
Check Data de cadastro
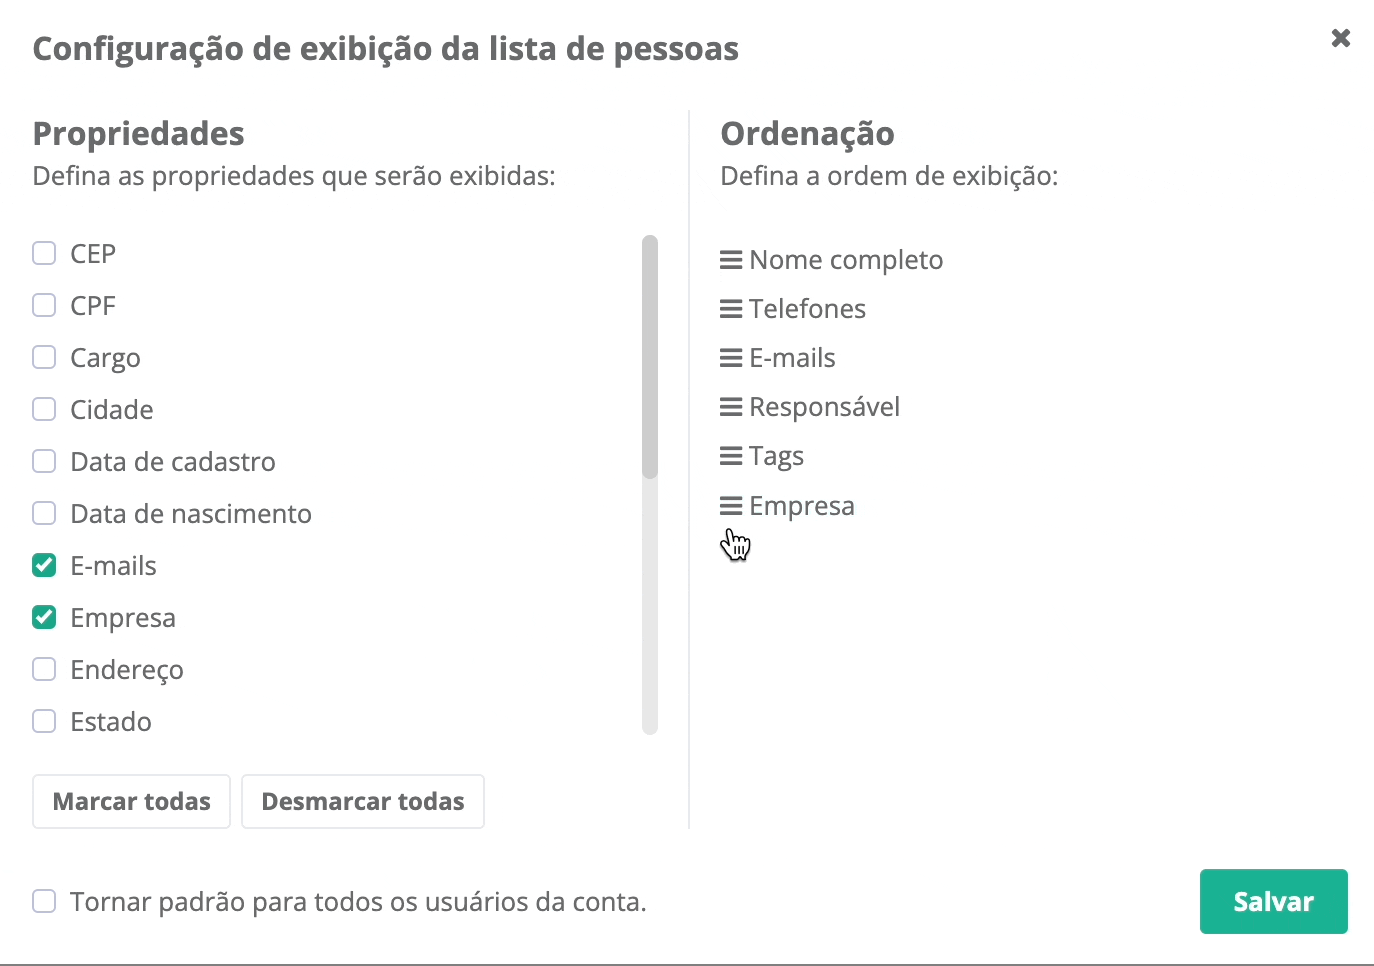tap(44, 461)
